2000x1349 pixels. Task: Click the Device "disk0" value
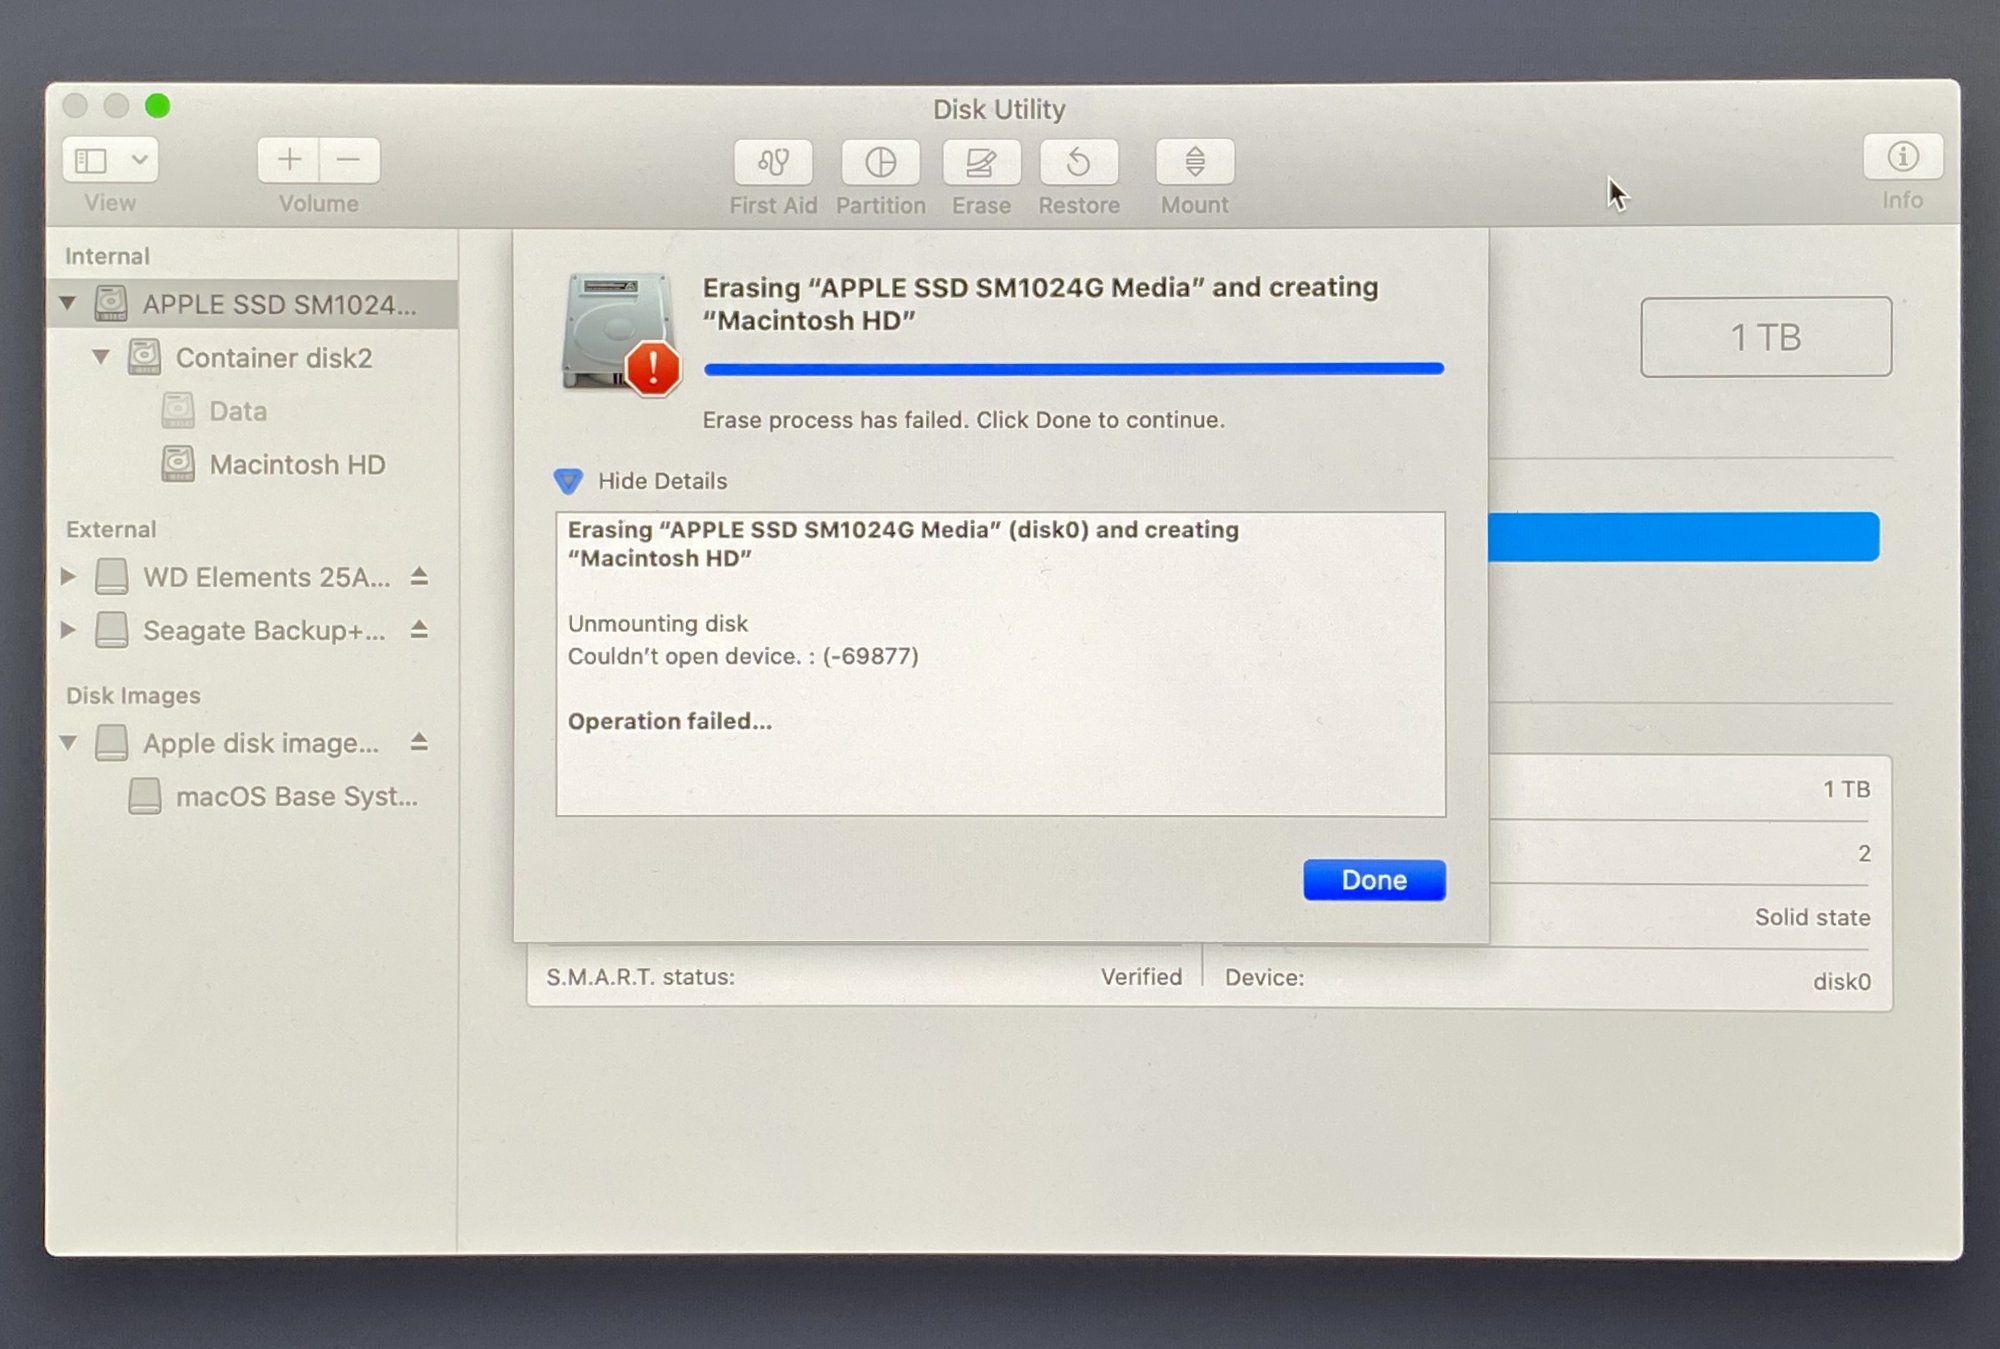[1842, 981]
